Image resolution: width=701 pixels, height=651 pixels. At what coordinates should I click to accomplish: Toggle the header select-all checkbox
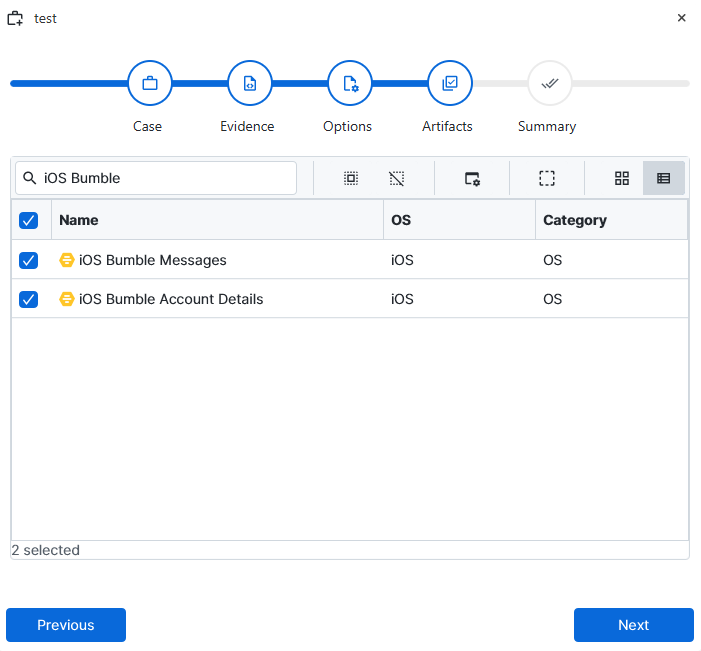coord(29,220)
